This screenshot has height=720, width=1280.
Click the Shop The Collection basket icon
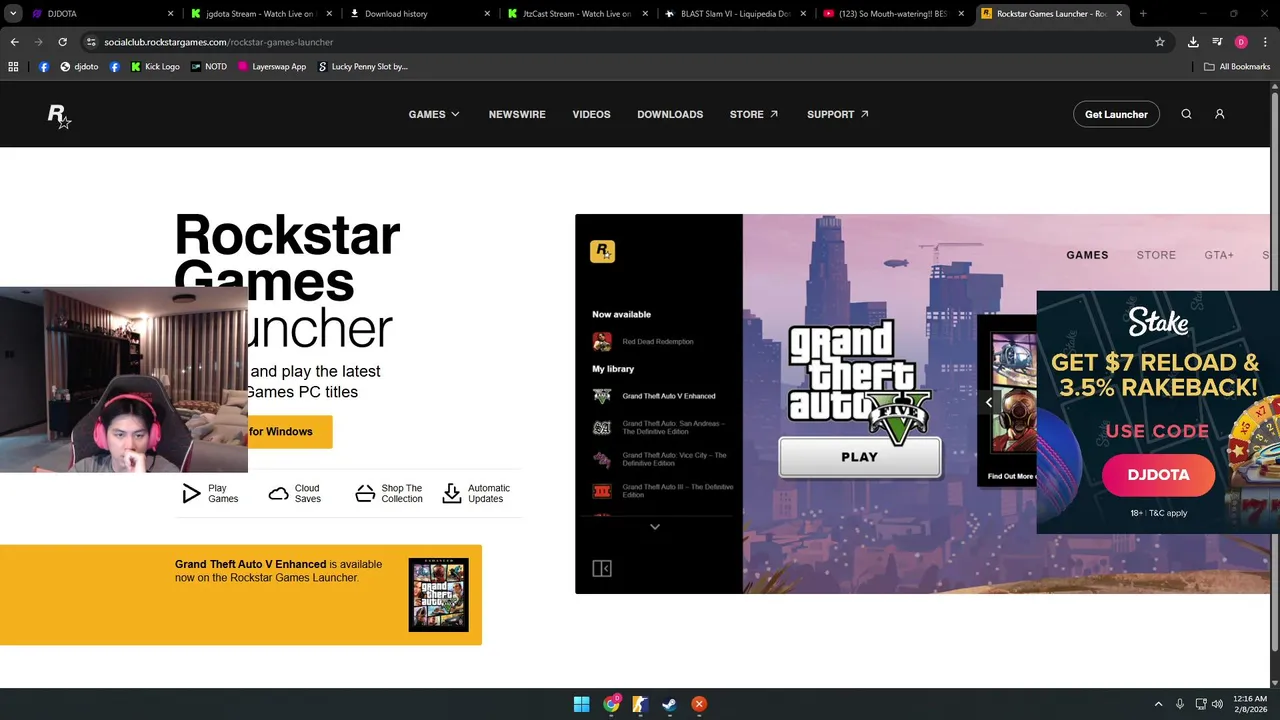pyautogui.click(x=365, y=494)
